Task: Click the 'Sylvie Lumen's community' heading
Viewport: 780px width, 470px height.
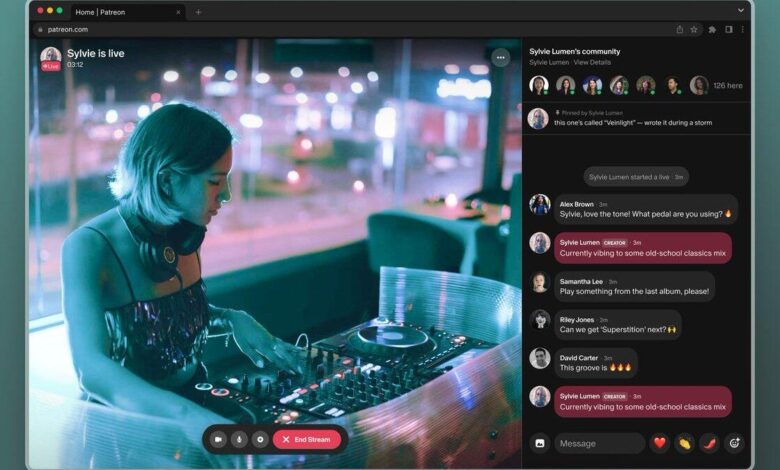Action: pos(575,51)
